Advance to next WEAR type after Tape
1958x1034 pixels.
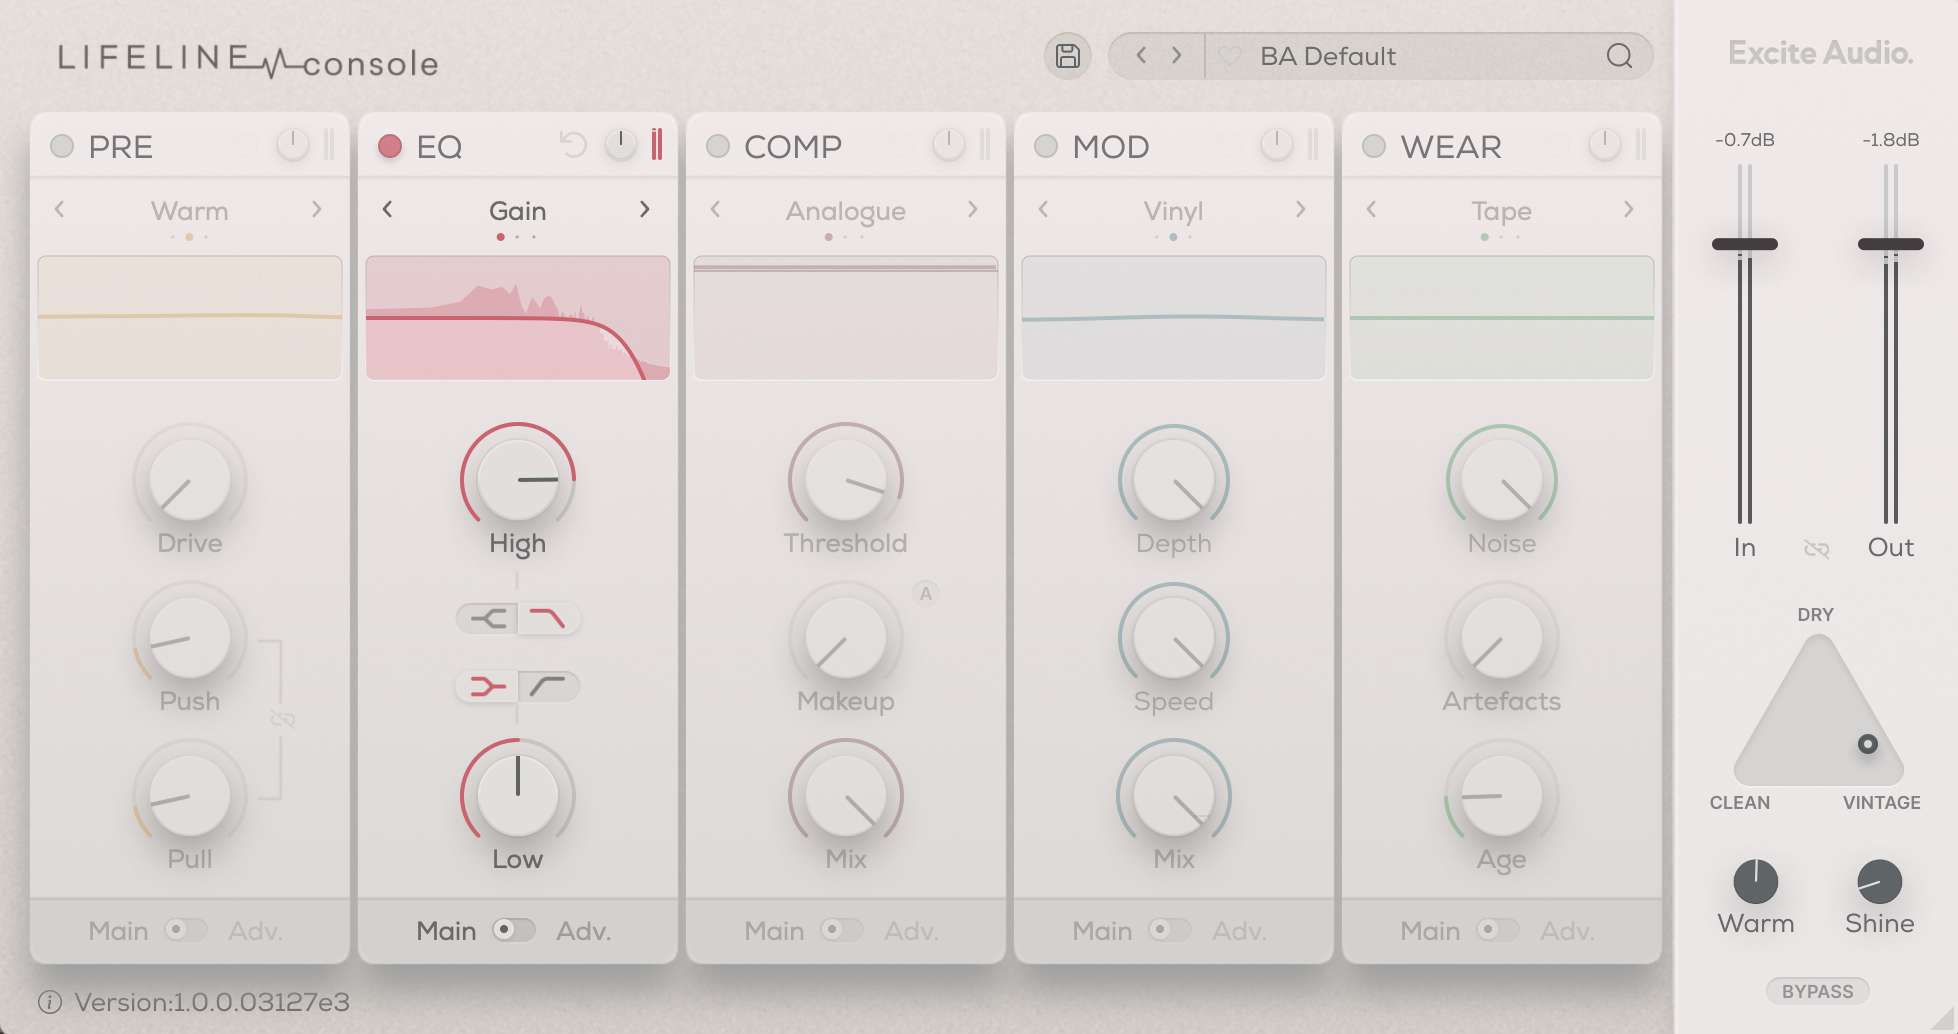pyautogui.click(x=1628, y=209)
